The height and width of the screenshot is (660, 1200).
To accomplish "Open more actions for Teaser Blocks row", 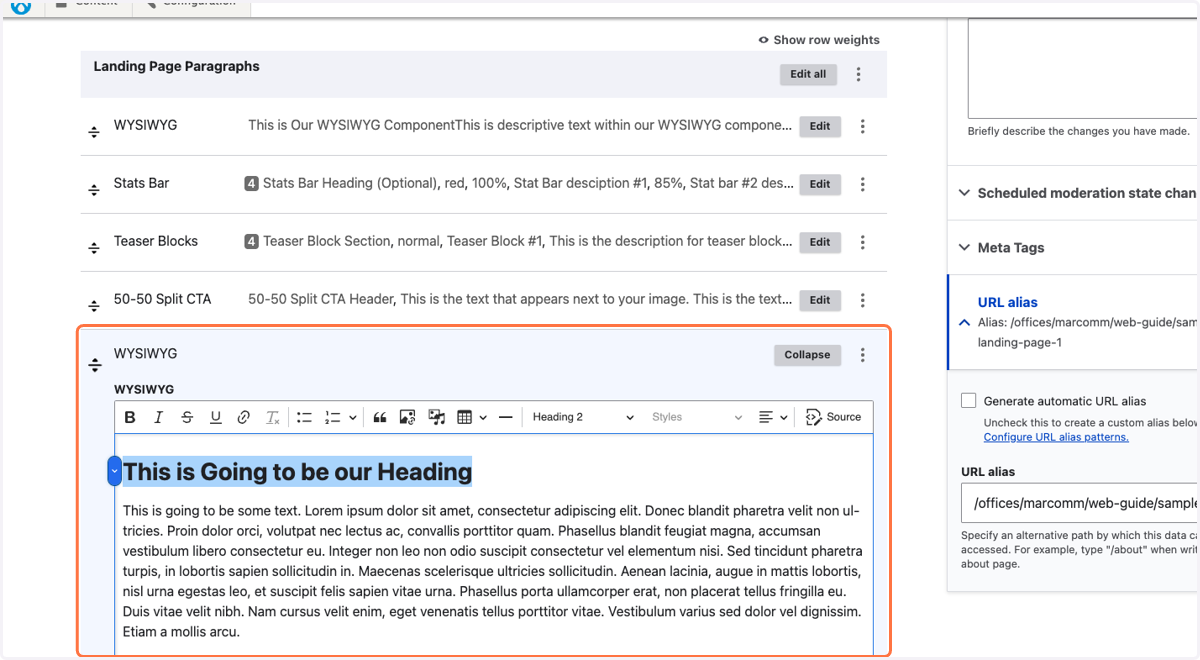I will pyautogui.click(x=863, y=243).
